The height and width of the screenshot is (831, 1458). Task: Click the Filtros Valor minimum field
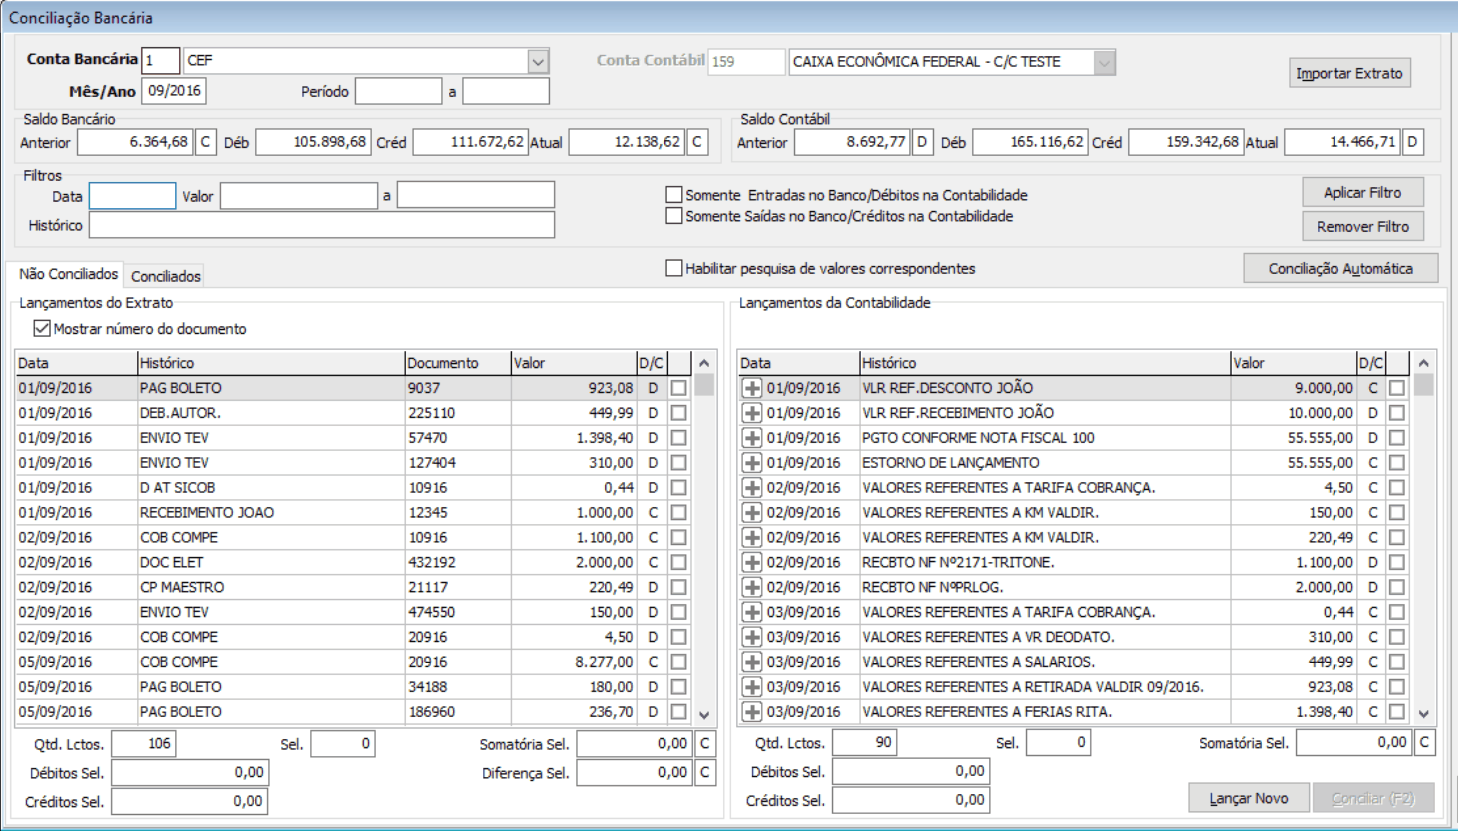298,196
